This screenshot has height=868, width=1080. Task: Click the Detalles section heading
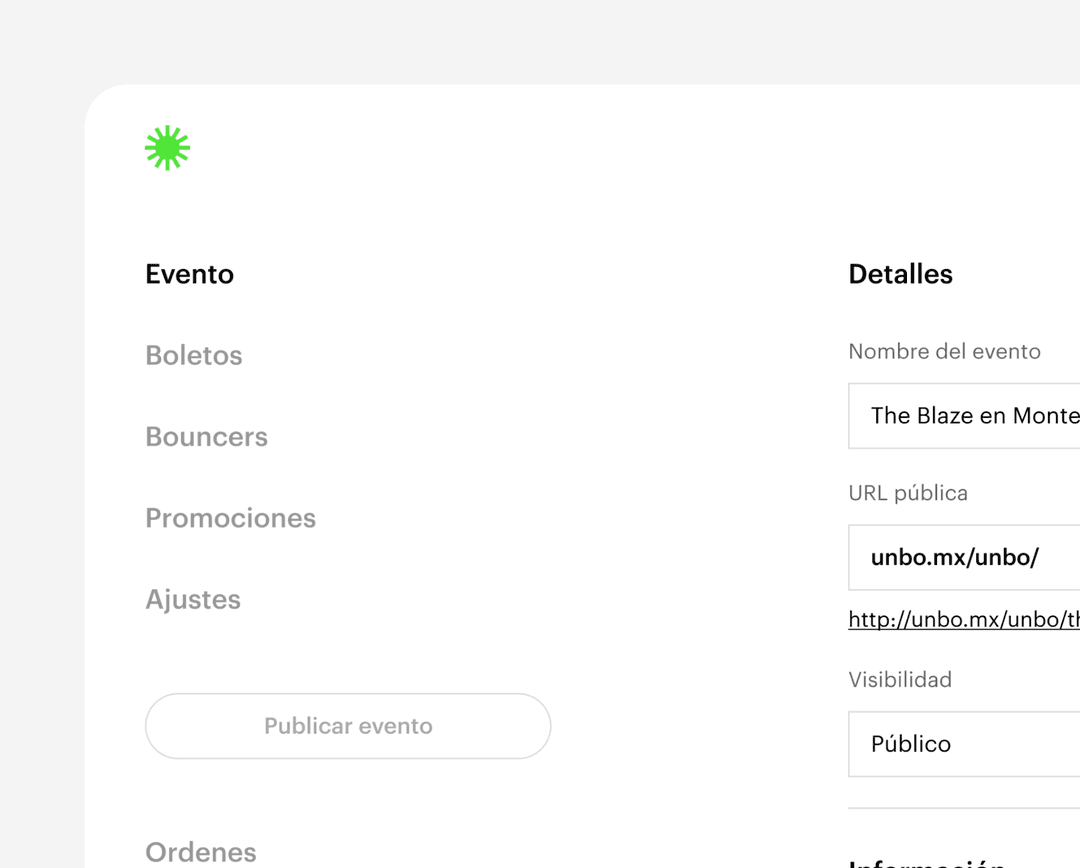point(900,273)
